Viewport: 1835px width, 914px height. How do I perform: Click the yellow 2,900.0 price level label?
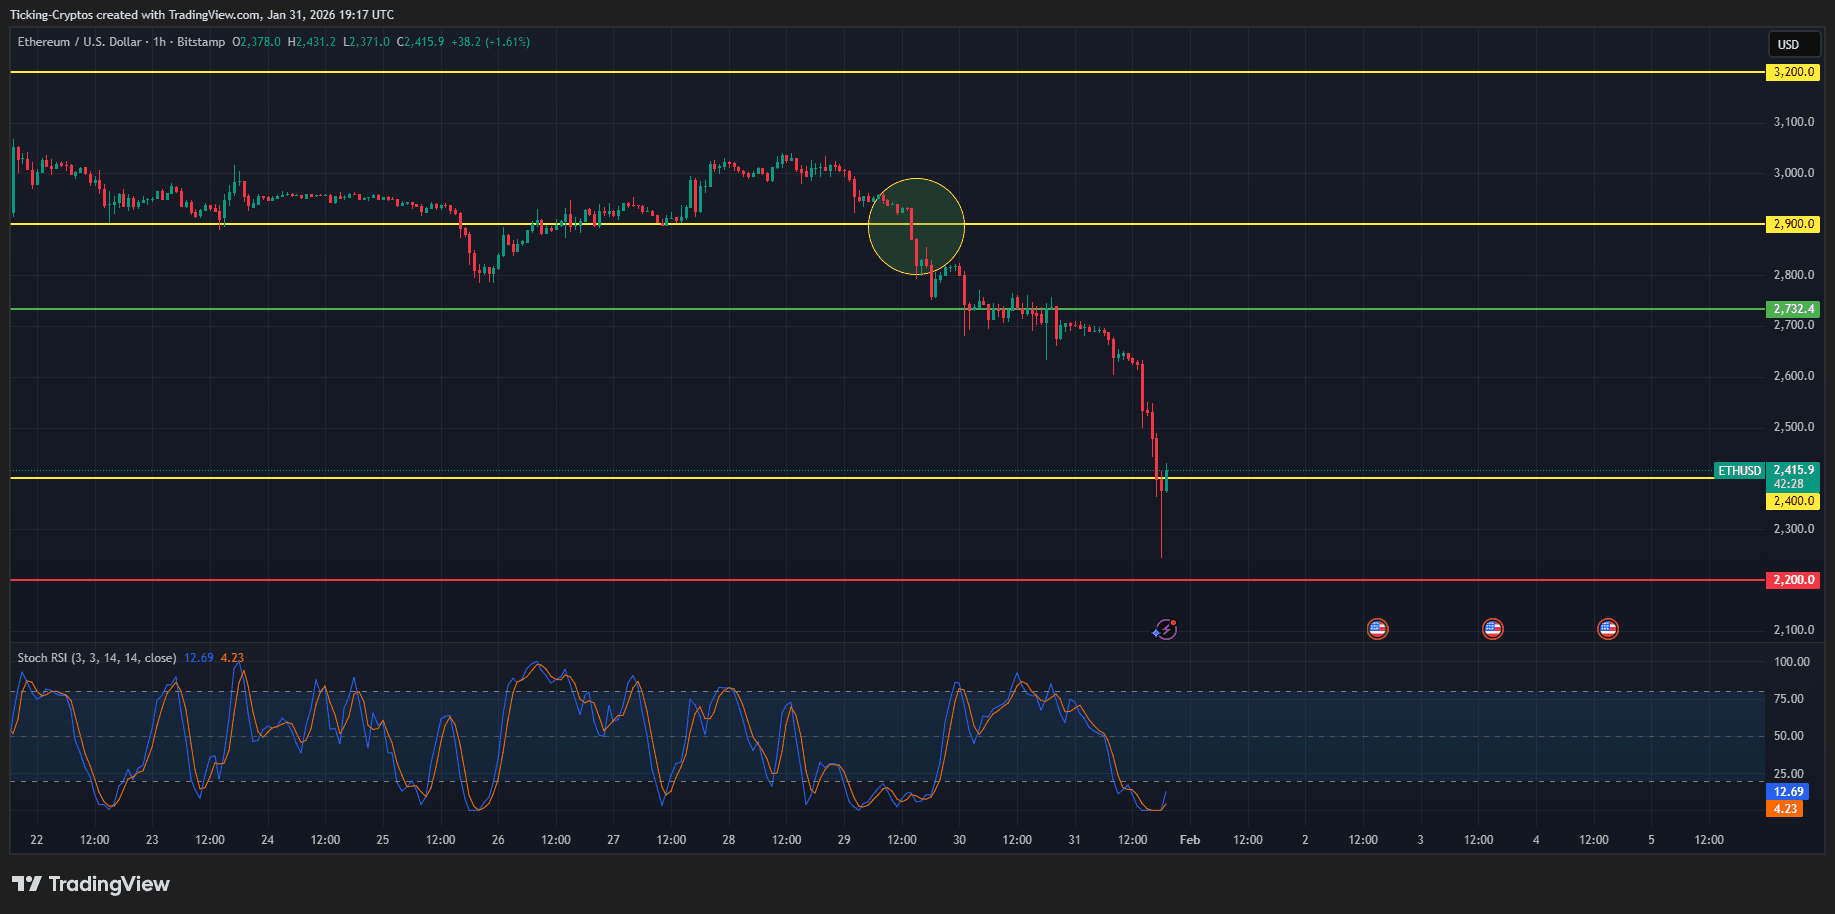[x=1792, y=224]
